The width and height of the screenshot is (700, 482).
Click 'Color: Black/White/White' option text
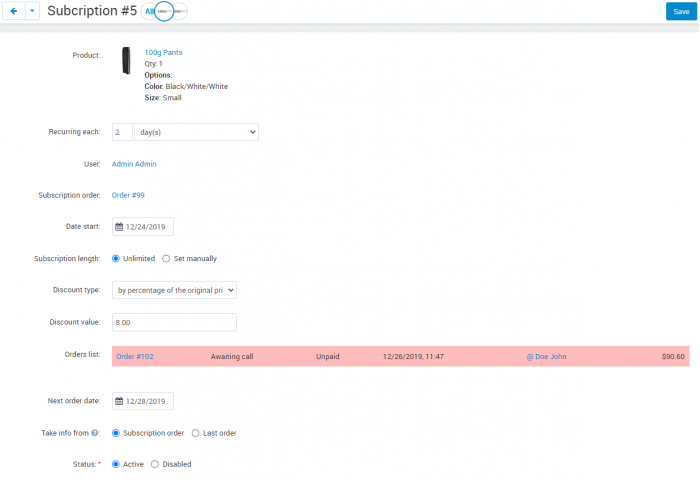[x=186, y=86]
